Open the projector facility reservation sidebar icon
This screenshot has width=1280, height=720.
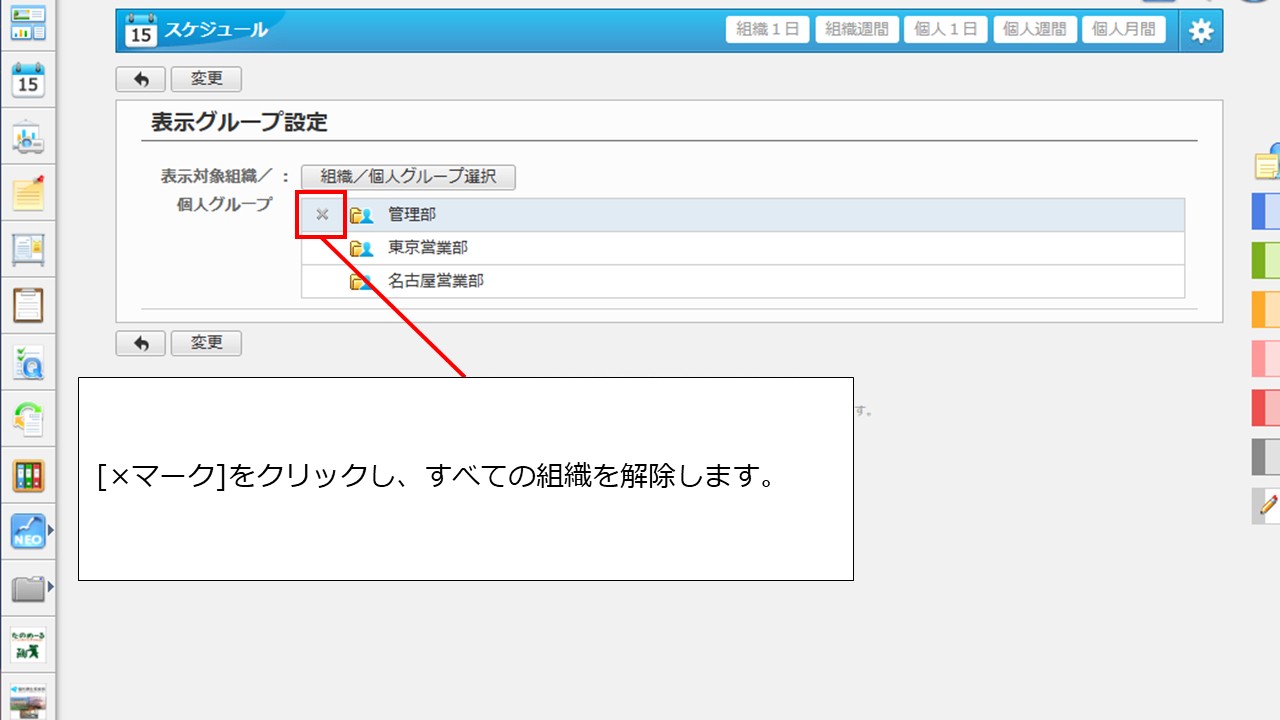tap(28, 137)
